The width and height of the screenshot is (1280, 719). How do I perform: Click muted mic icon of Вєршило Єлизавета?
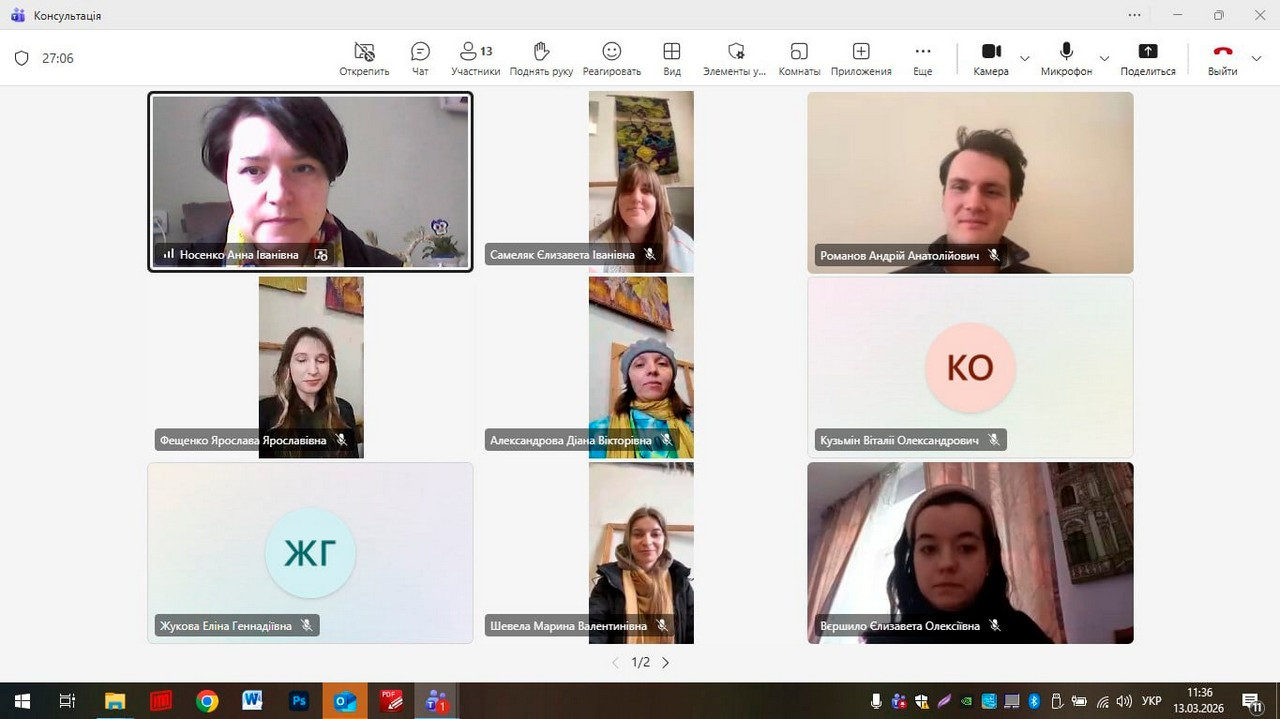(x=995, y=625)
